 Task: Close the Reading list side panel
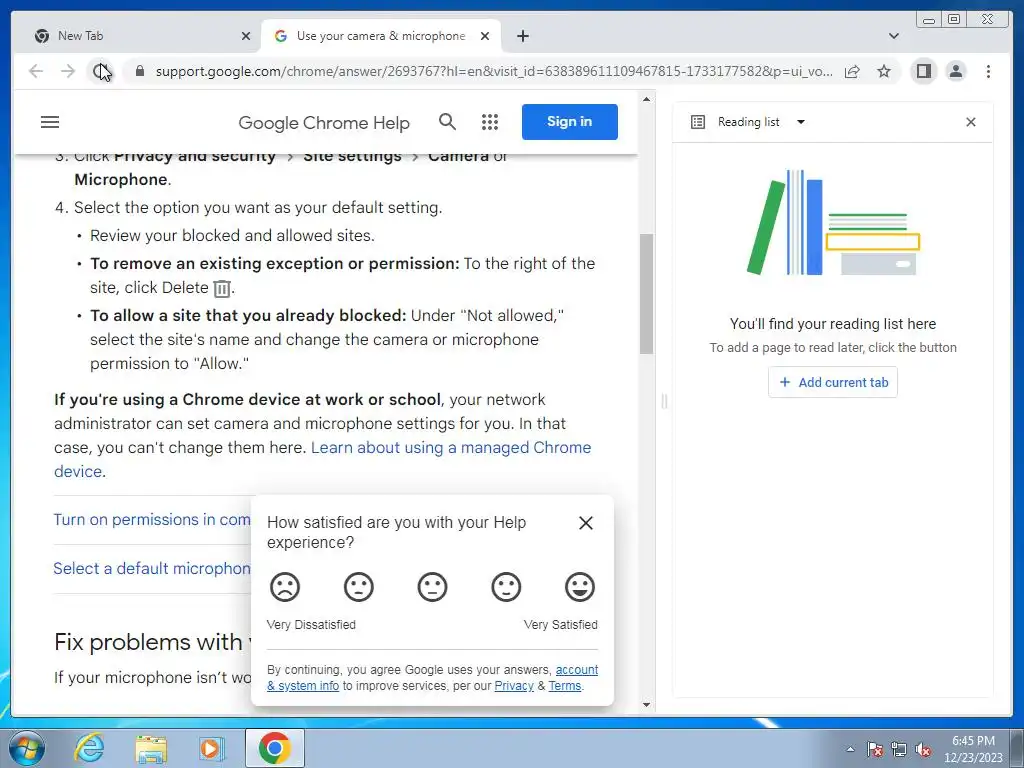coord(970,122)
